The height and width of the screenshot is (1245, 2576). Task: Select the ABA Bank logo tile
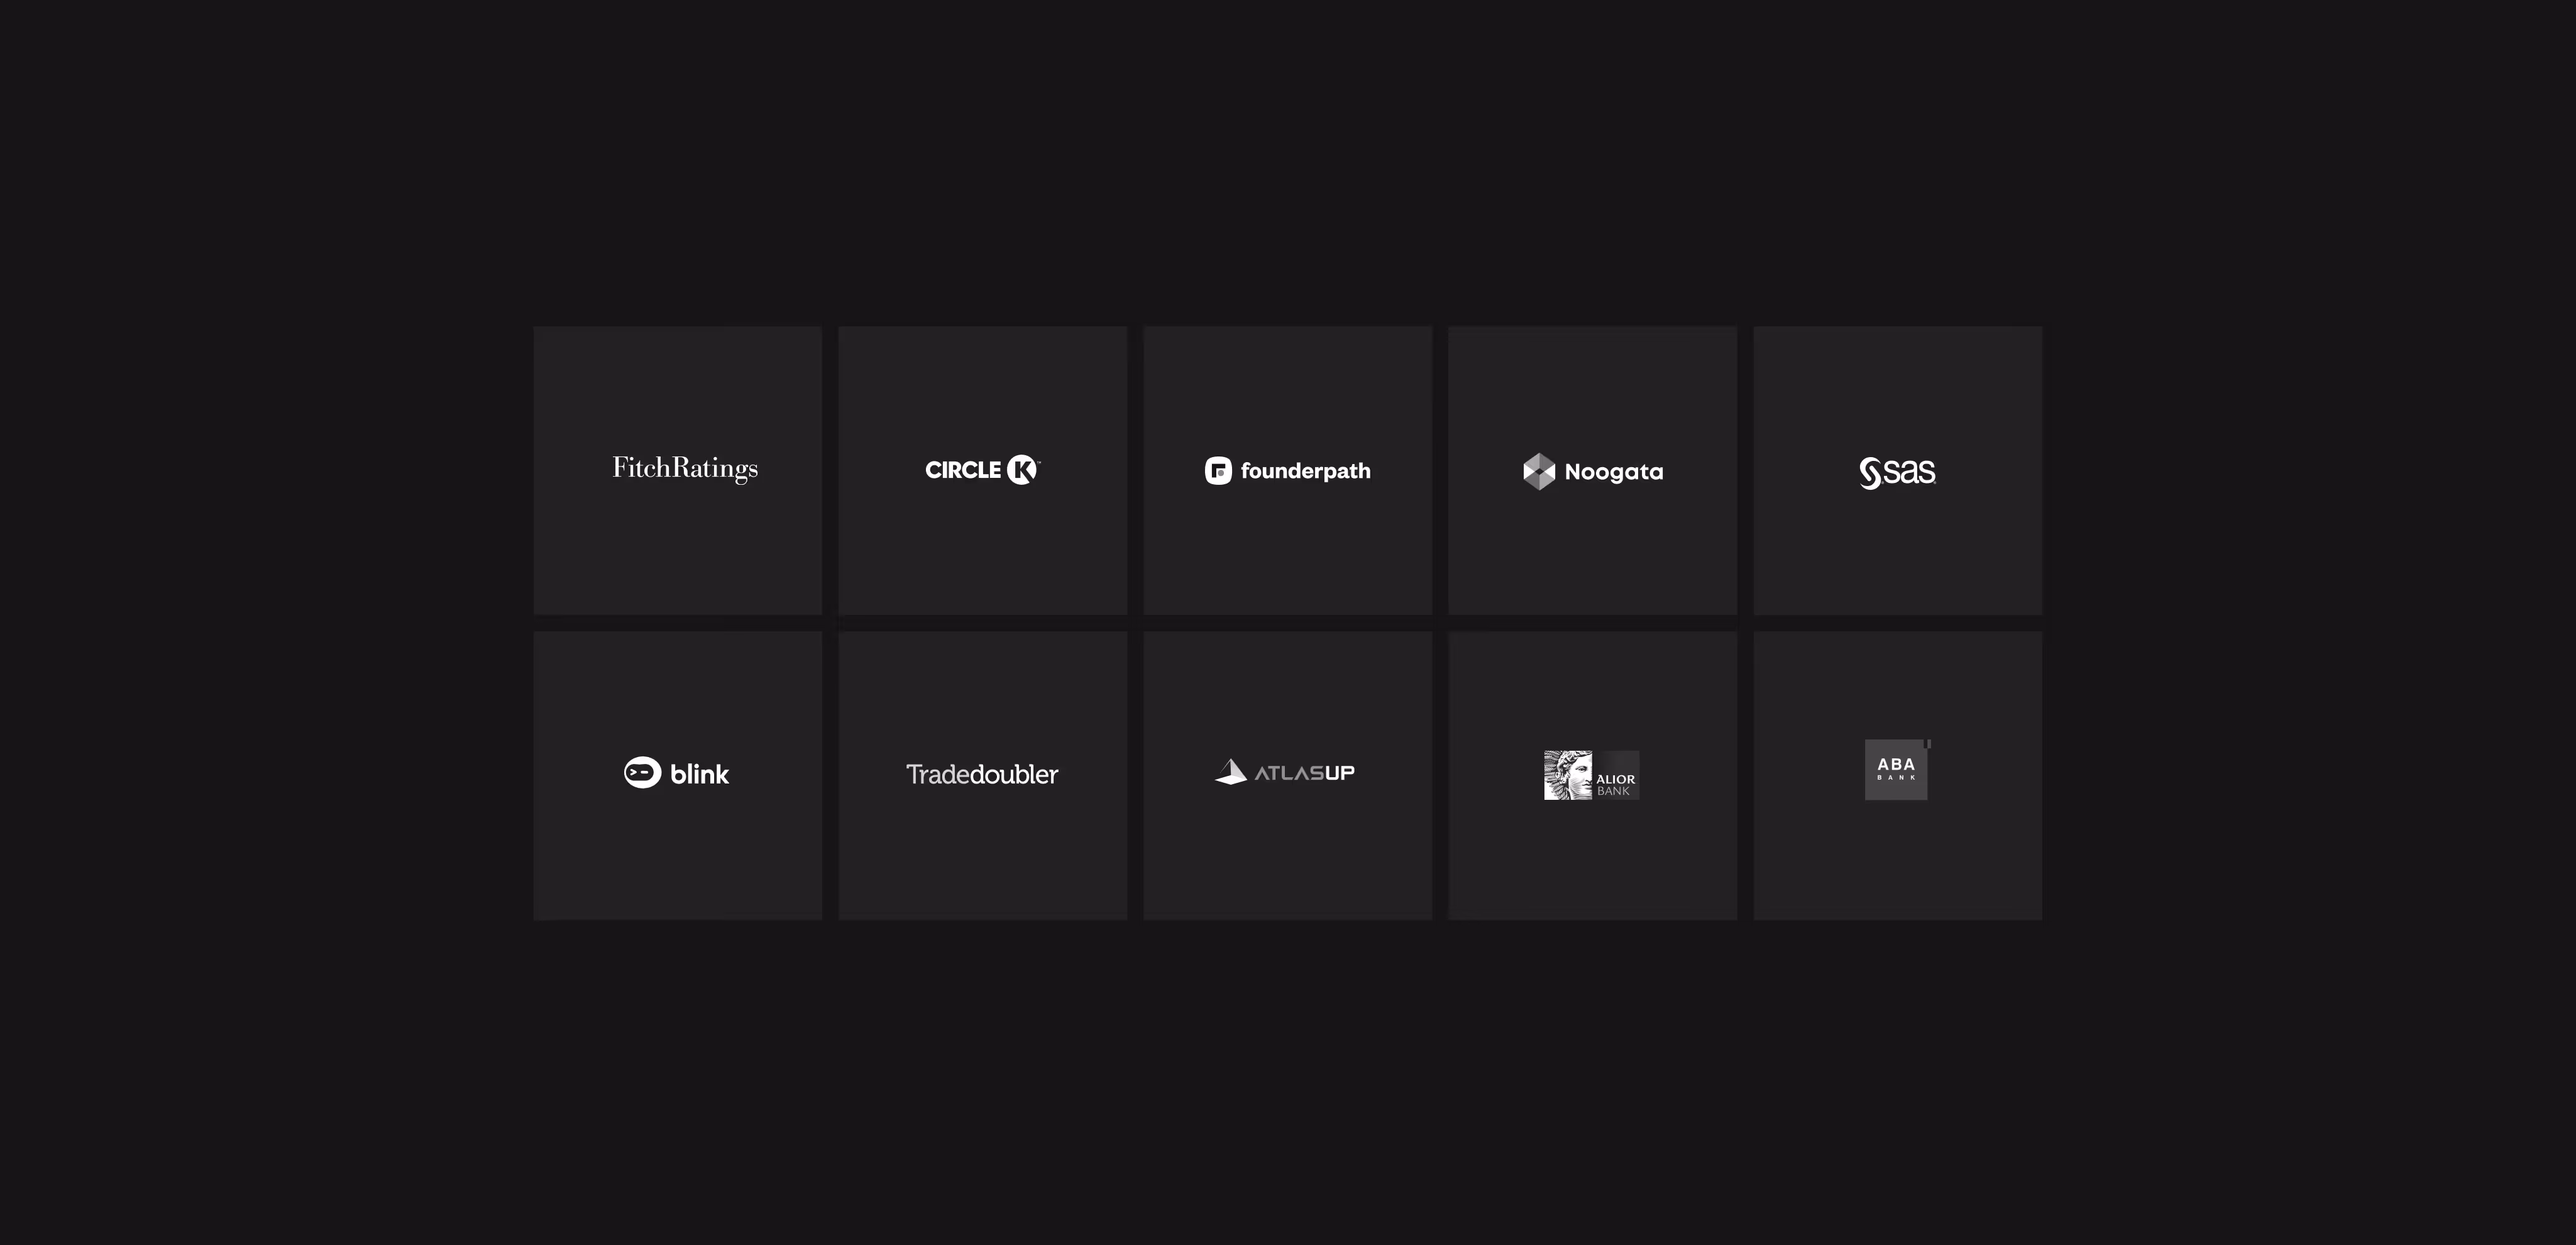point(1898,775)
